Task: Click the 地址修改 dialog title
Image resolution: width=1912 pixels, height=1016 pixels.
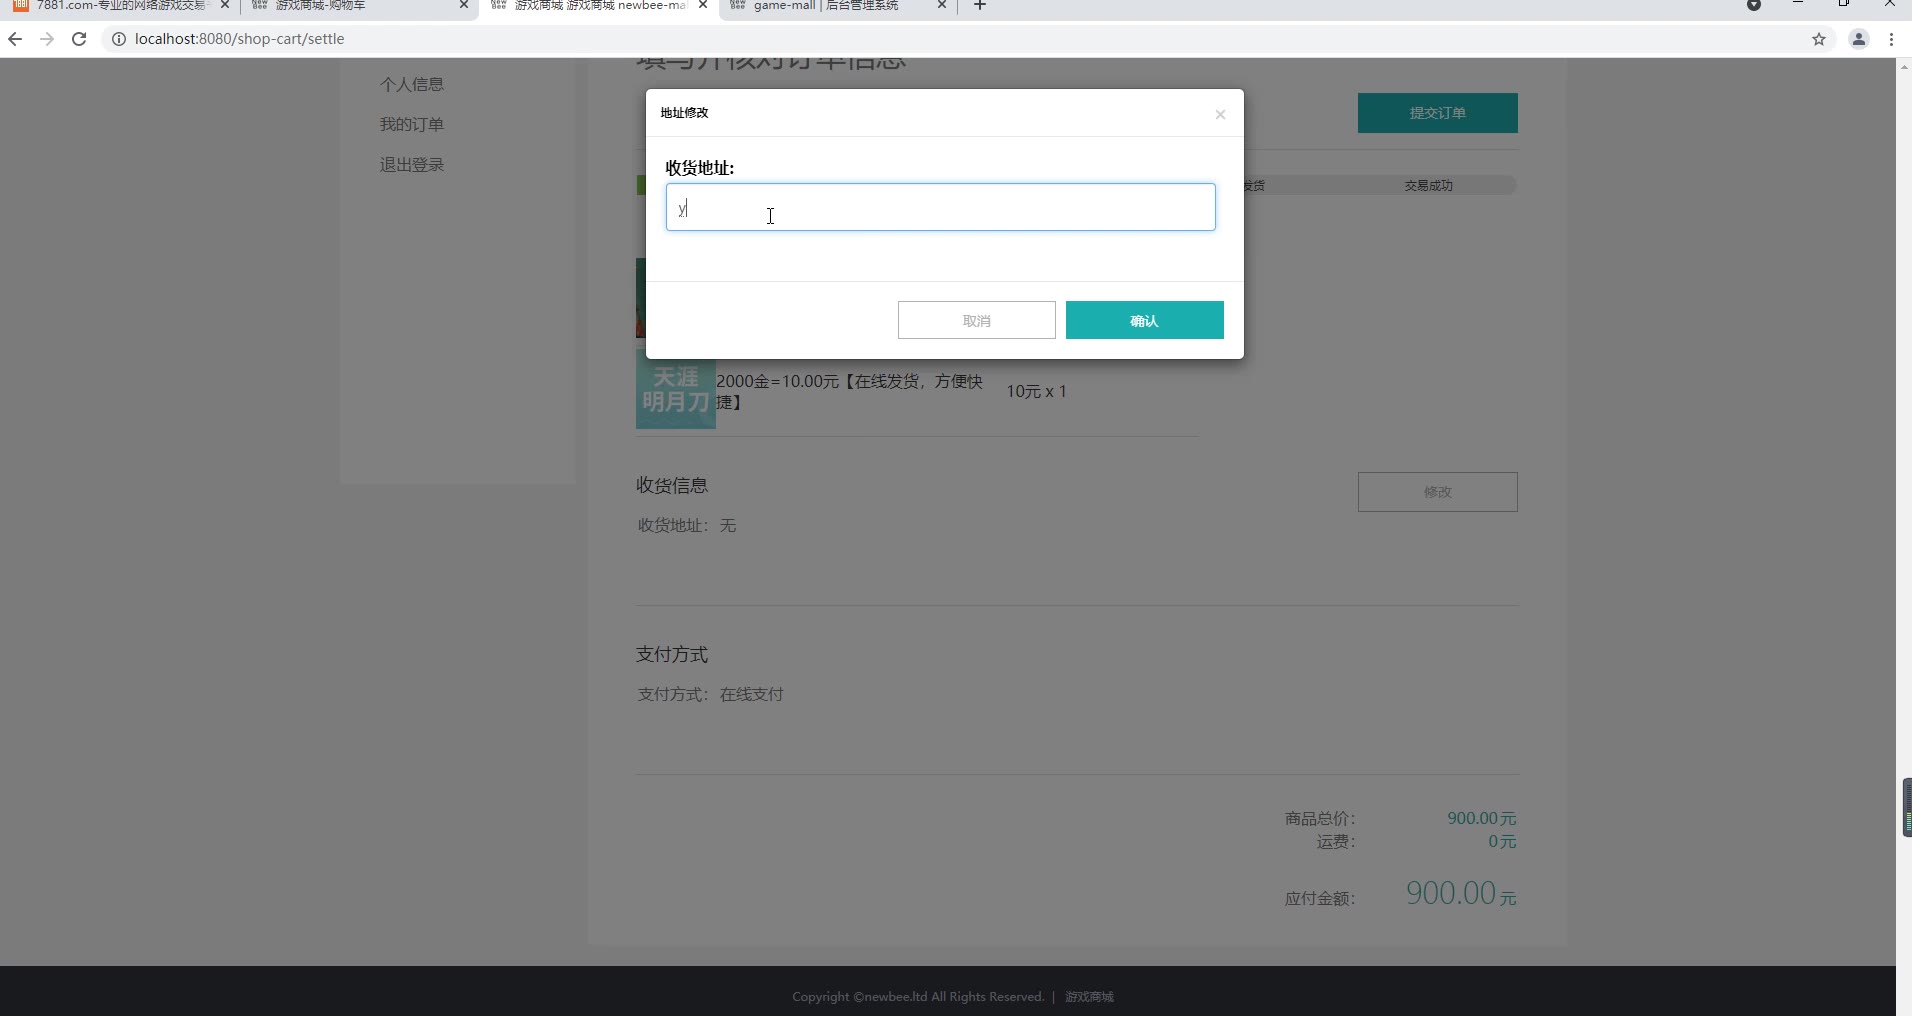Action: tap(685, 113)
